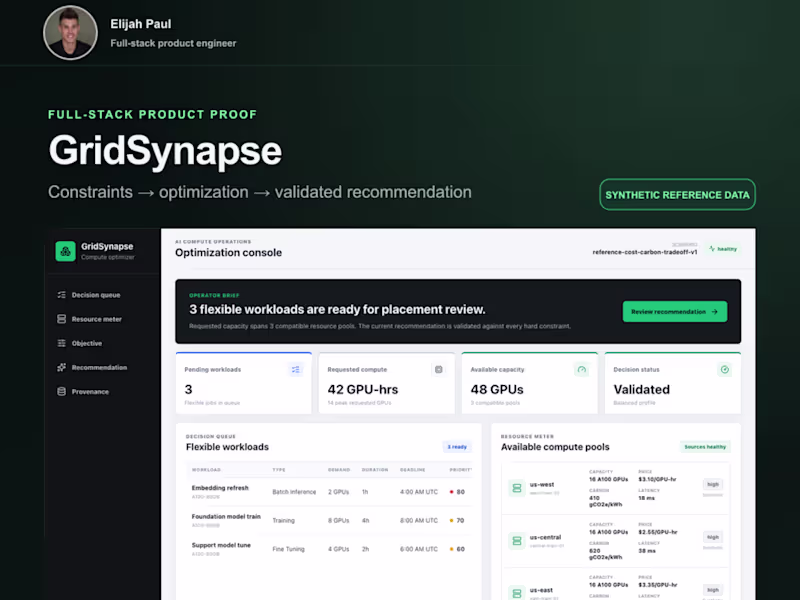Click the $3.10/GPU-hr price value
The height and width of the screenshot is (600, 800).
pyautogui.click(x=657, y=480)
